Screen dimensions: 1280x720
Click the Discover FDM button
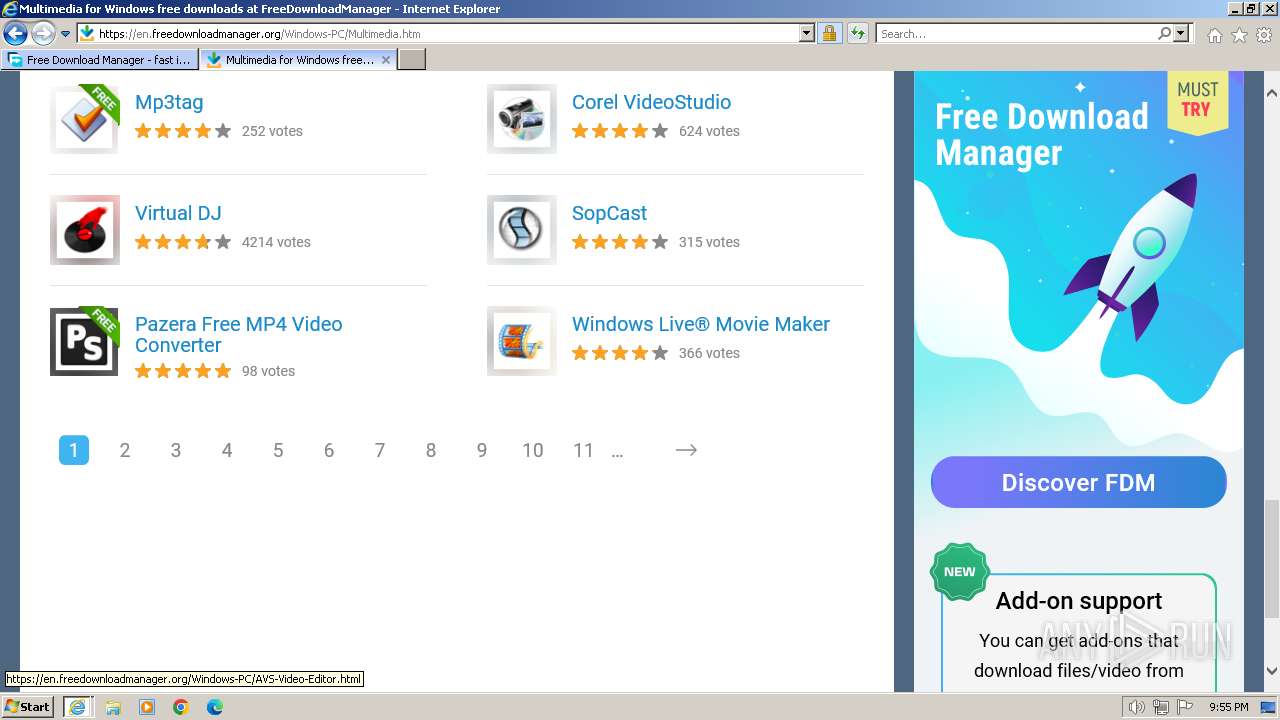click(x=1078, y=483)
